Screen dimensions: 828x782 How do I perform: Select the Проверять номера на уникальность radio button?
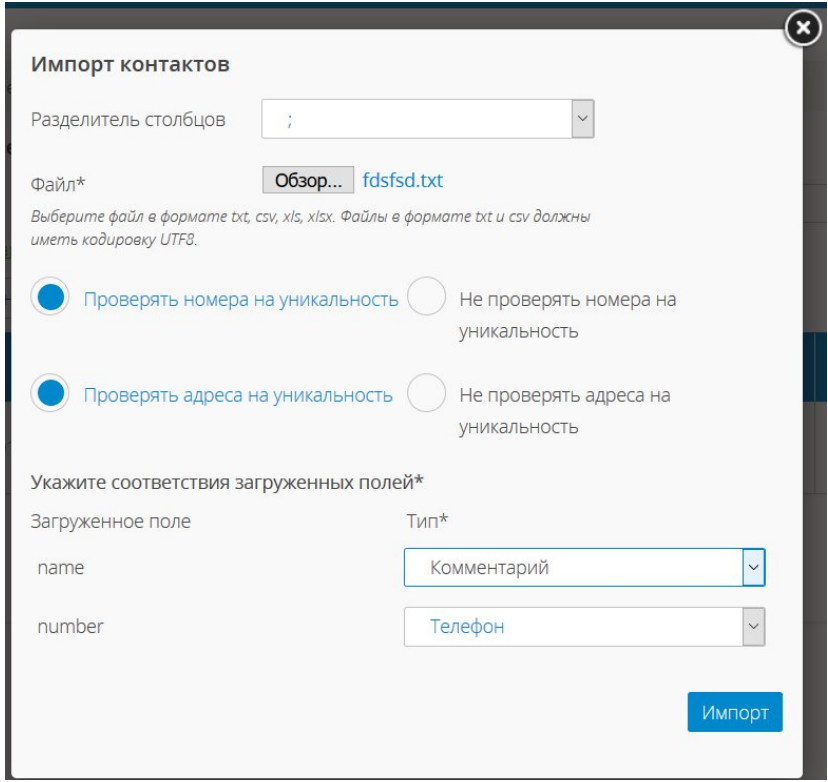click(51, 298)
